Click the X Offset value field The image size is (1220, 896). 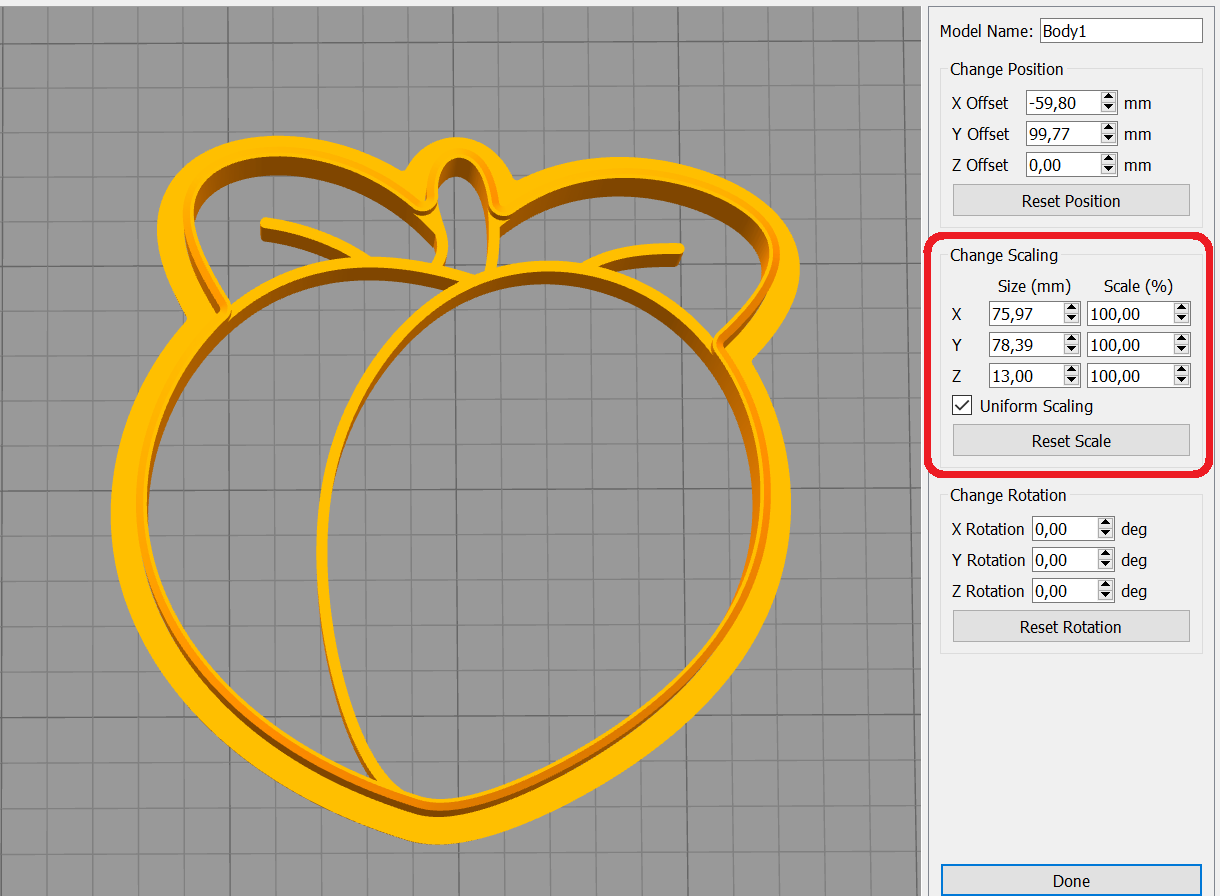tap(1063, 103)
